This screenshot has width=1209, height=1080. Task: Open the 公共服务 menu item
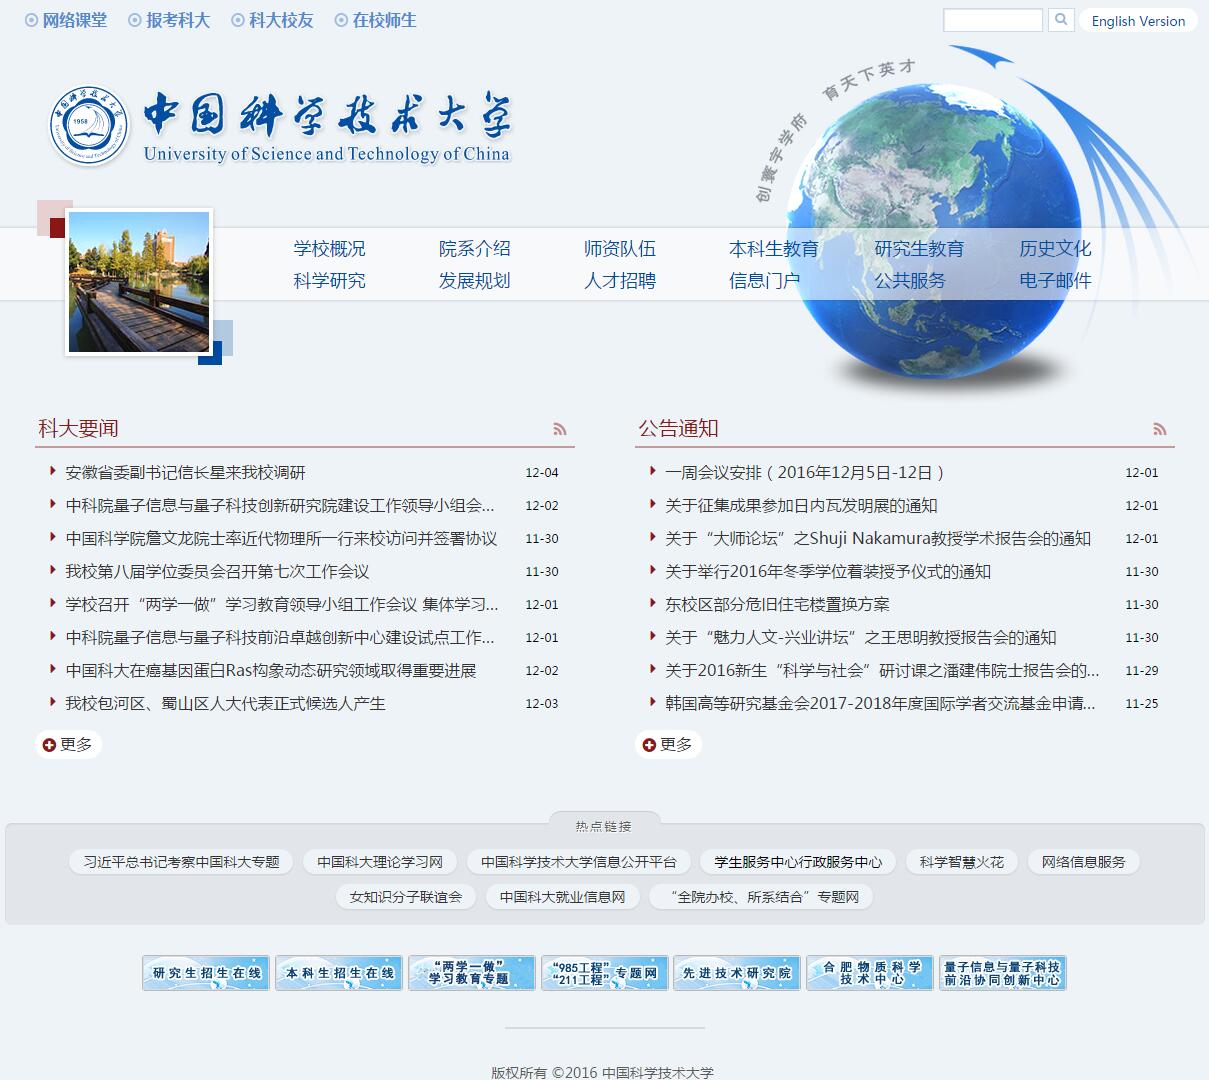click(910, 280)
